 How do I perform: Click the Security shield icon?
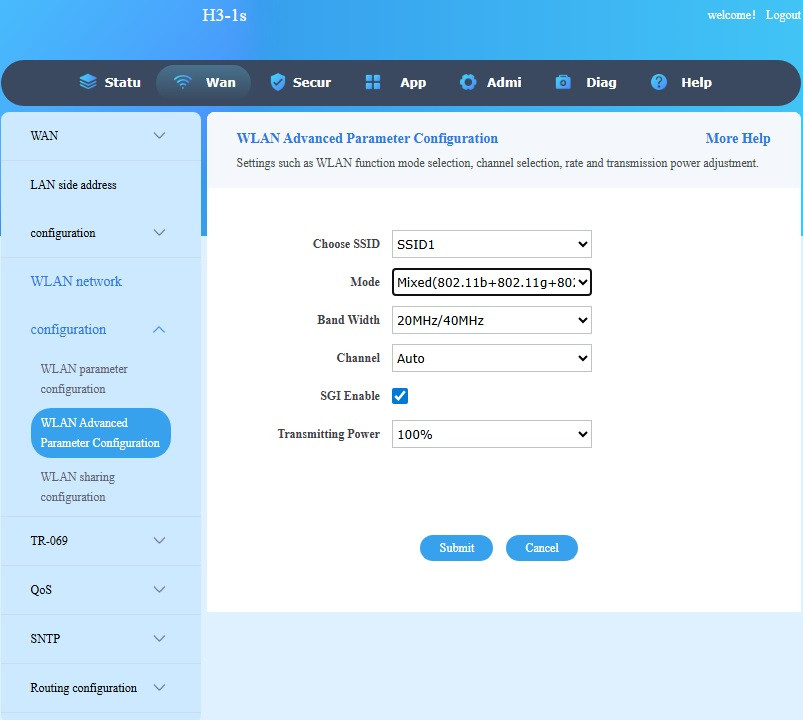click(x=278, y=82)
